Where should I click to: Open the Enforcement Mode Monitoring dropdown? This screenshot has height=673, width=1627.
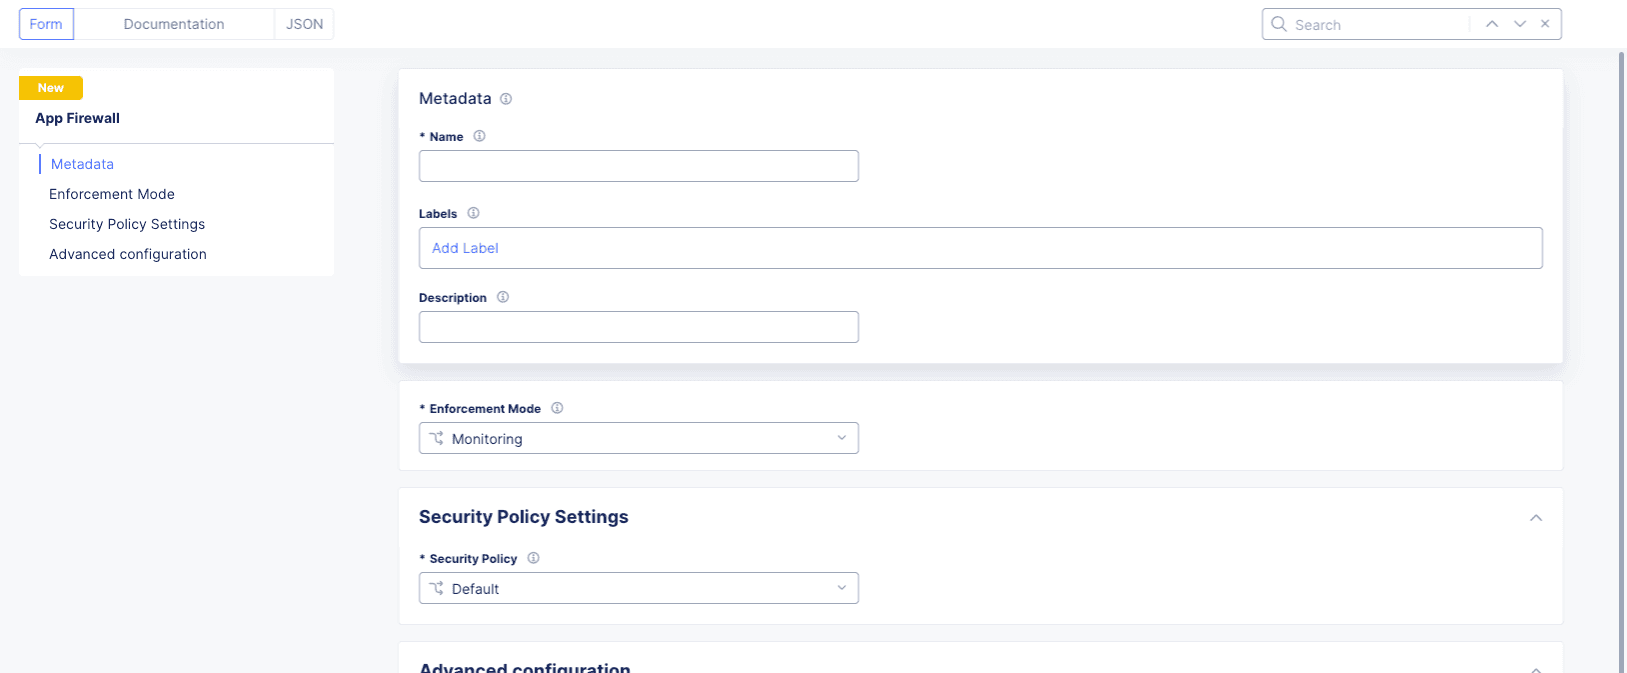638,438
